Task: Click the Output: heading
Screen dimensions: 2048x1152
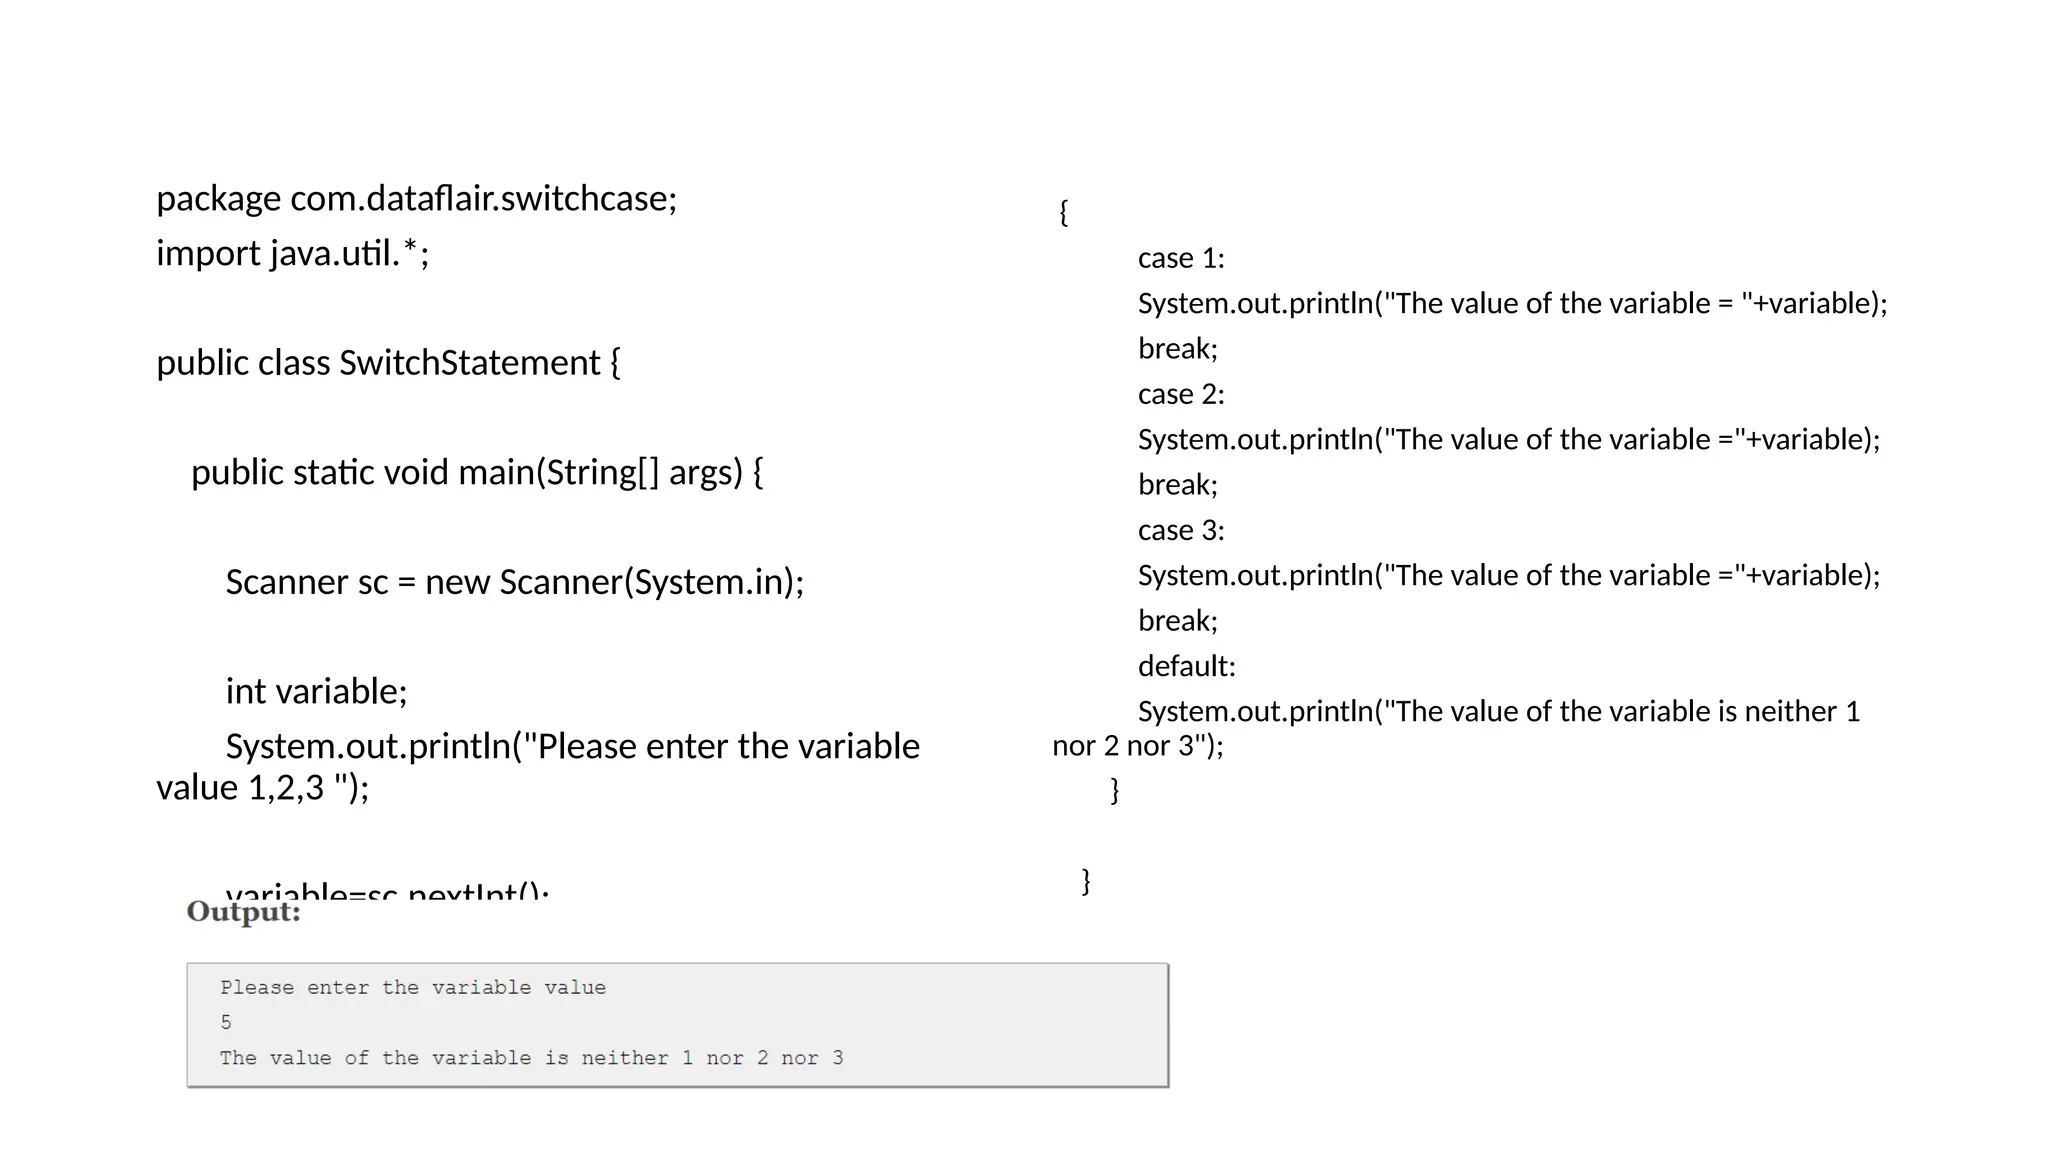Action: [x=243, y=912]
